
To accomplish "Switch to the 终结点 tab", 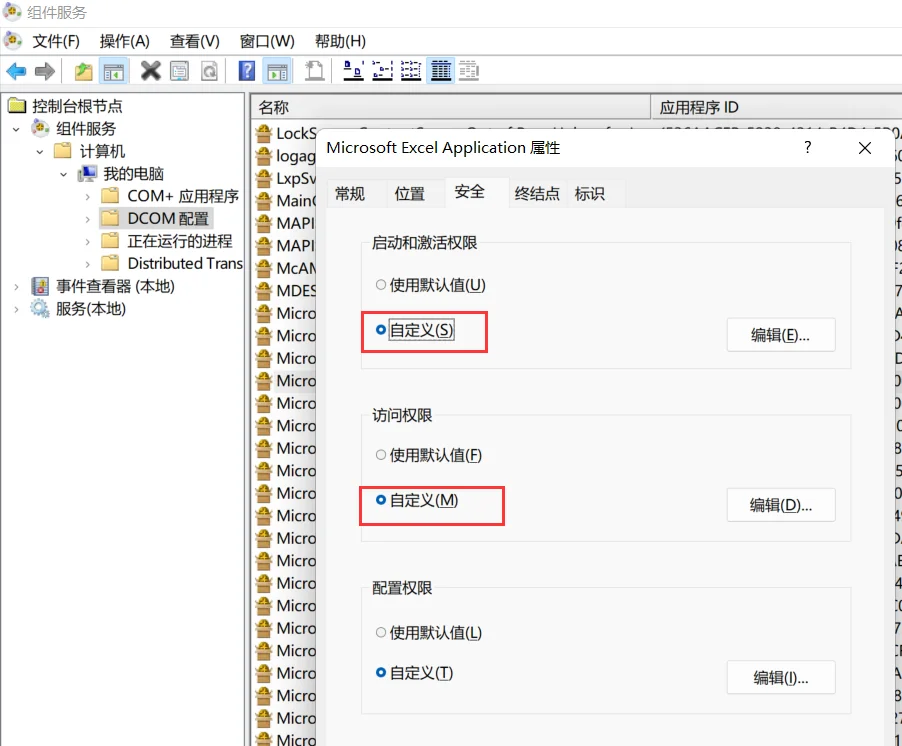I will pyautogui.click(x=537, y=194).
